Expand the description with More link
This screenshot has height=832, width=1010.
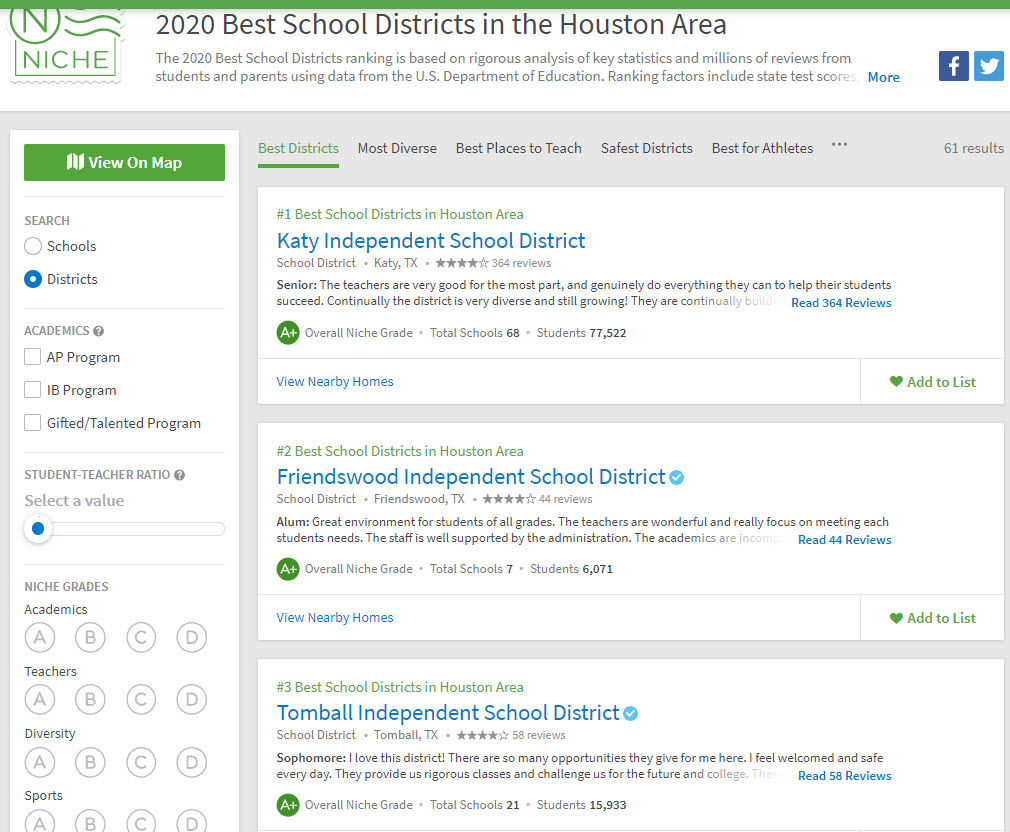click(x=884, y=77)
